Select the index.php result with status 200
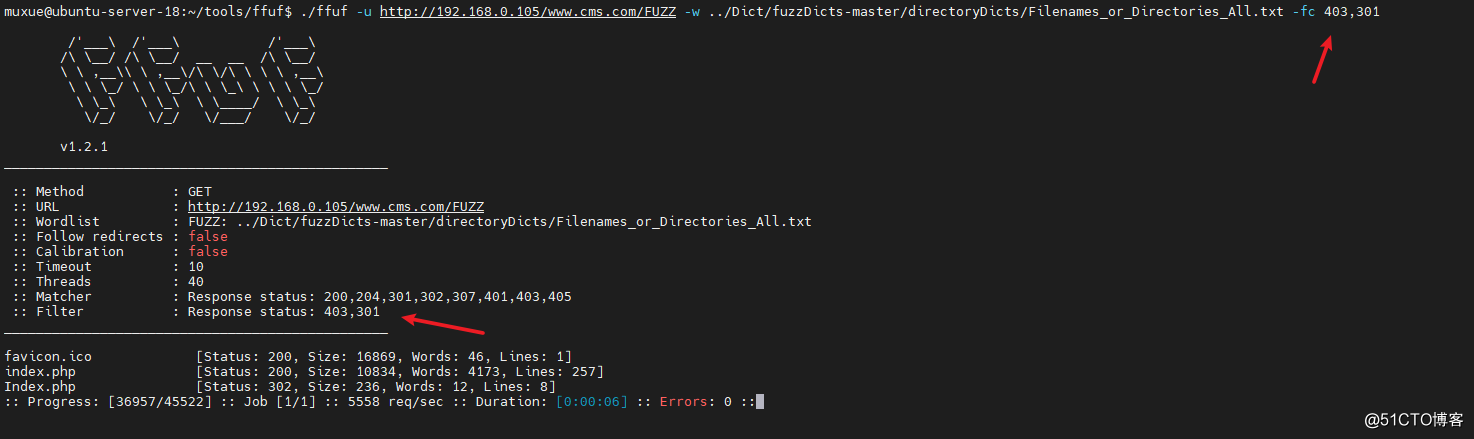1474x439 pixels. coord(304,371)
